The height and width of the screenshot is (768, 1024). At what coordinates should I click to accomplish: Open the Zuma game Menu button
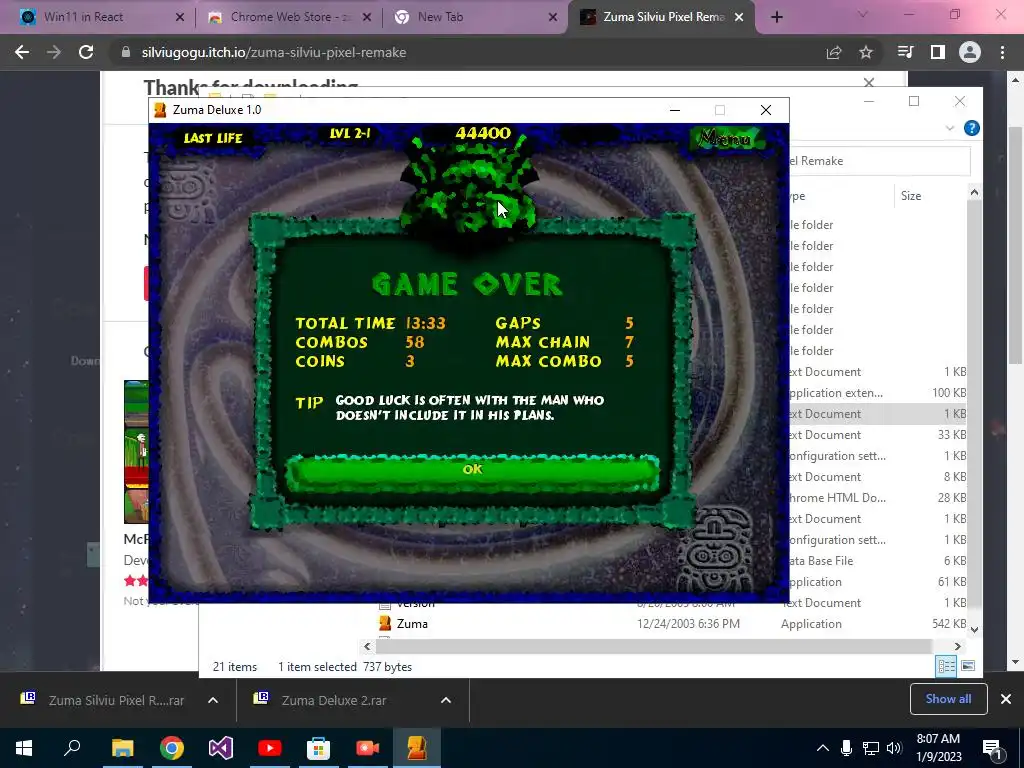point(725,138)
